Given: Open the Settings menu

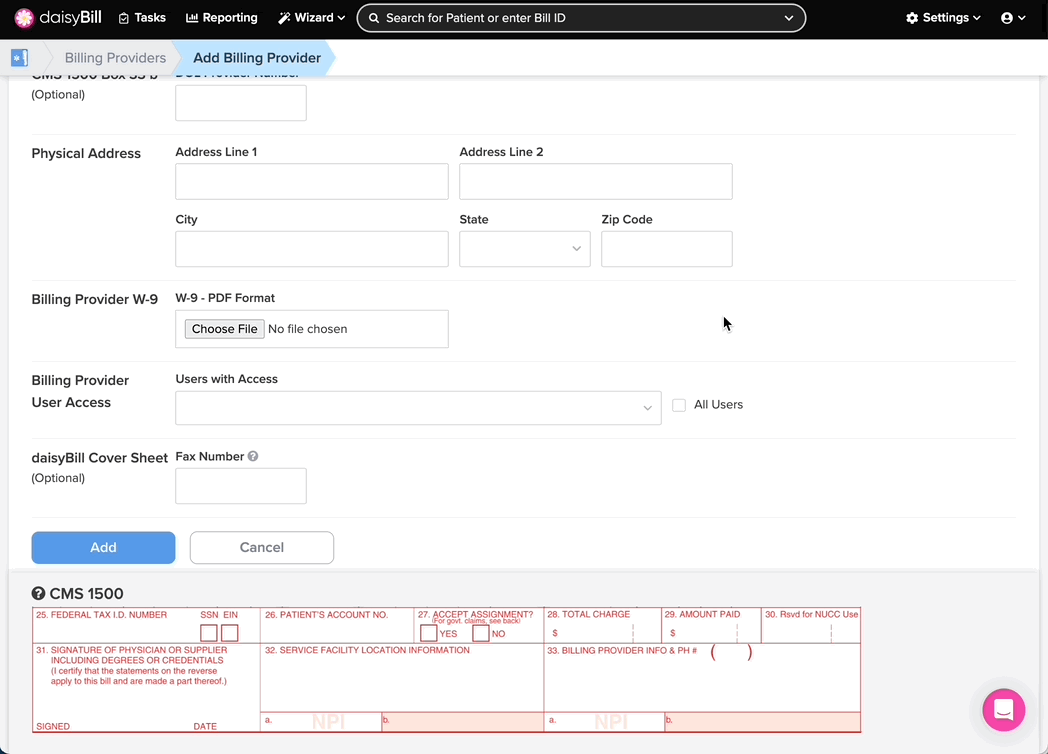Looking at the screenshot, I should point(943,18).
